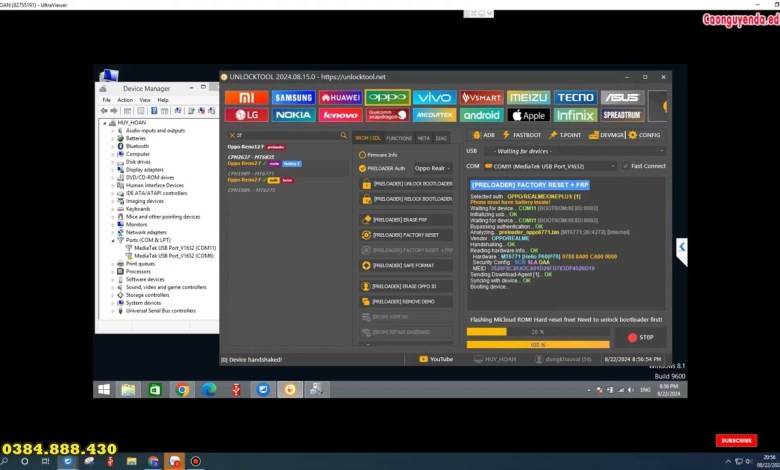Screen dimensions: 780x470
Task: Switch to BROM | EDL tab
Action: [368, 138]
